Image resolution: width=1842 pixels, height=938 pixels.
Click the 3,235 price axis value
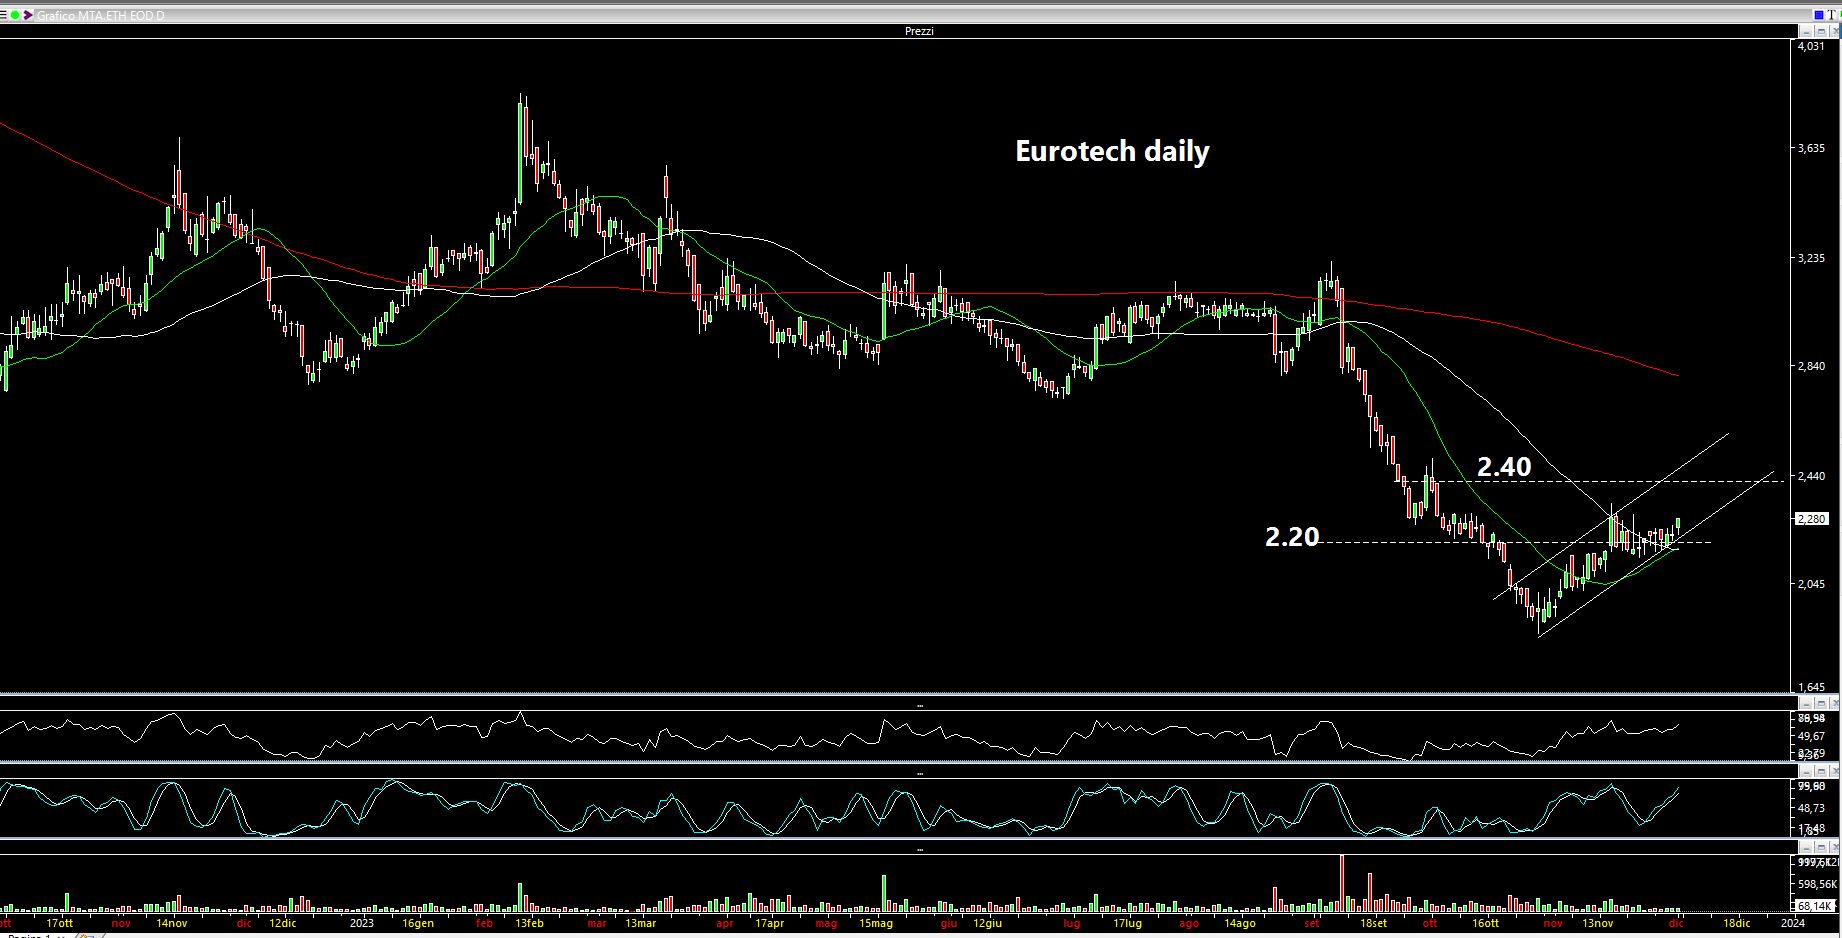(x=1811, y=258)
